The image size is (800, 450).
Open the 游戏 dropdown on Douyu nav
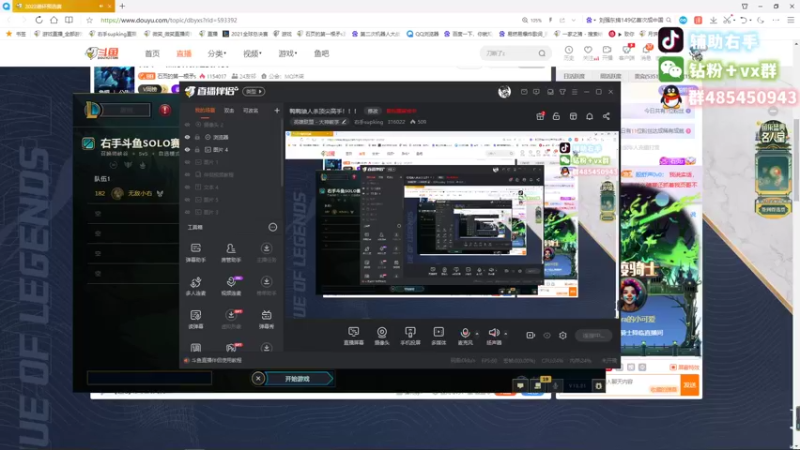287,53
